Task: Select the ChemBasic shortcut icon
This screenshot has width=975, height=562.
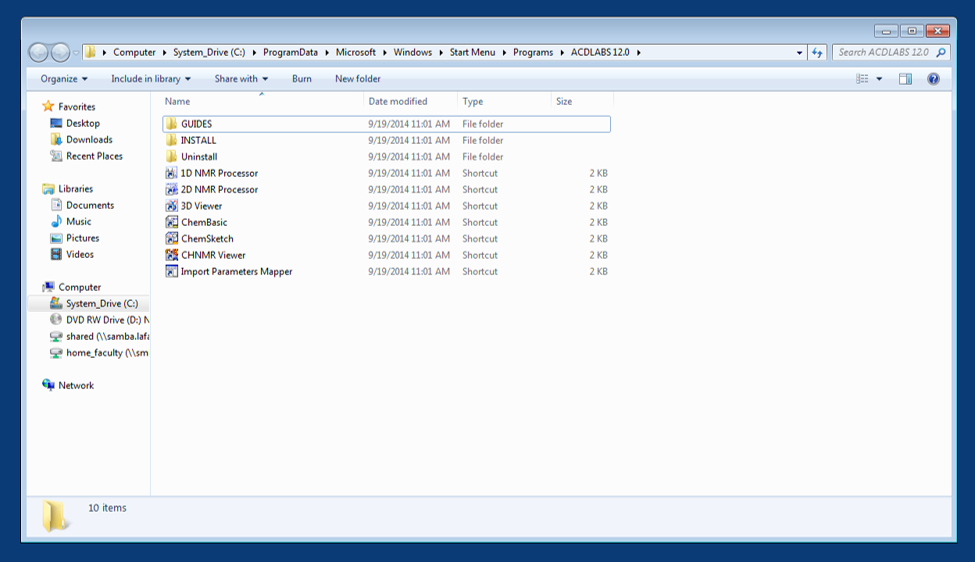Action: (x=172, y=222)
